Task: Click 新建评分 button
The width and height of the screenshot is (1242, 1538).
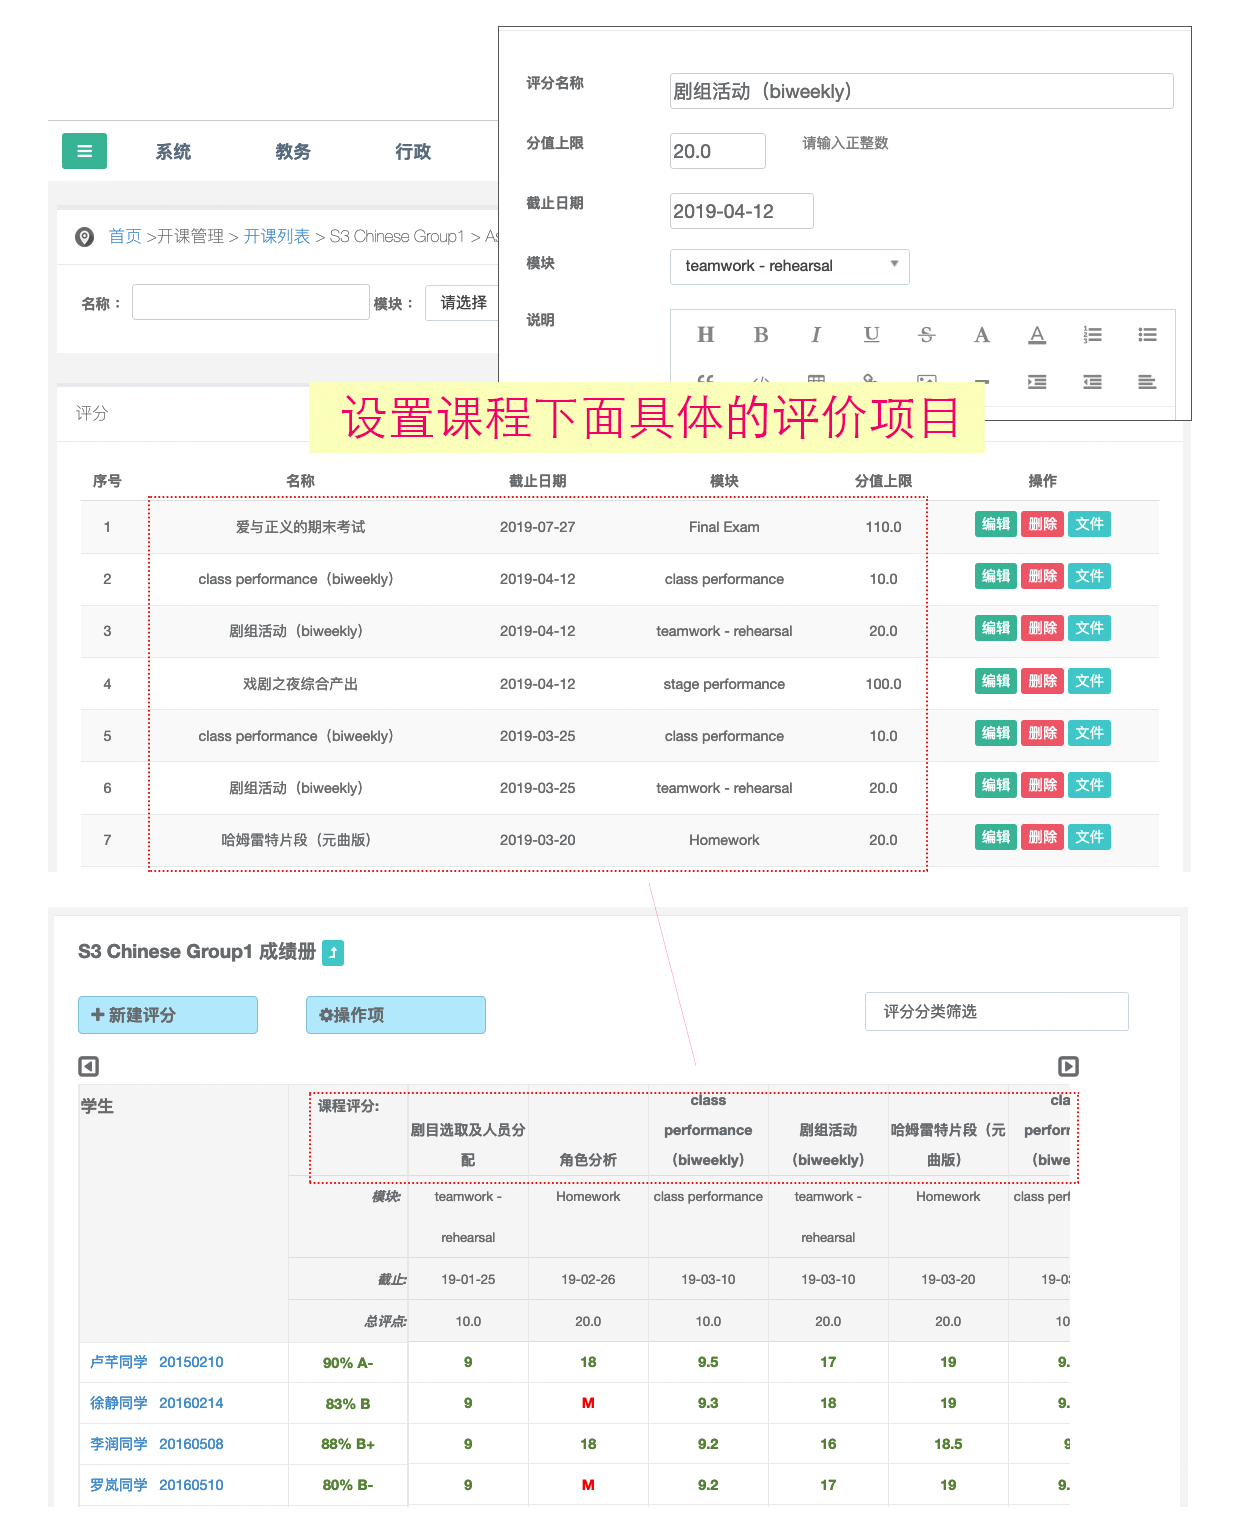Action: click(168, 1015)
